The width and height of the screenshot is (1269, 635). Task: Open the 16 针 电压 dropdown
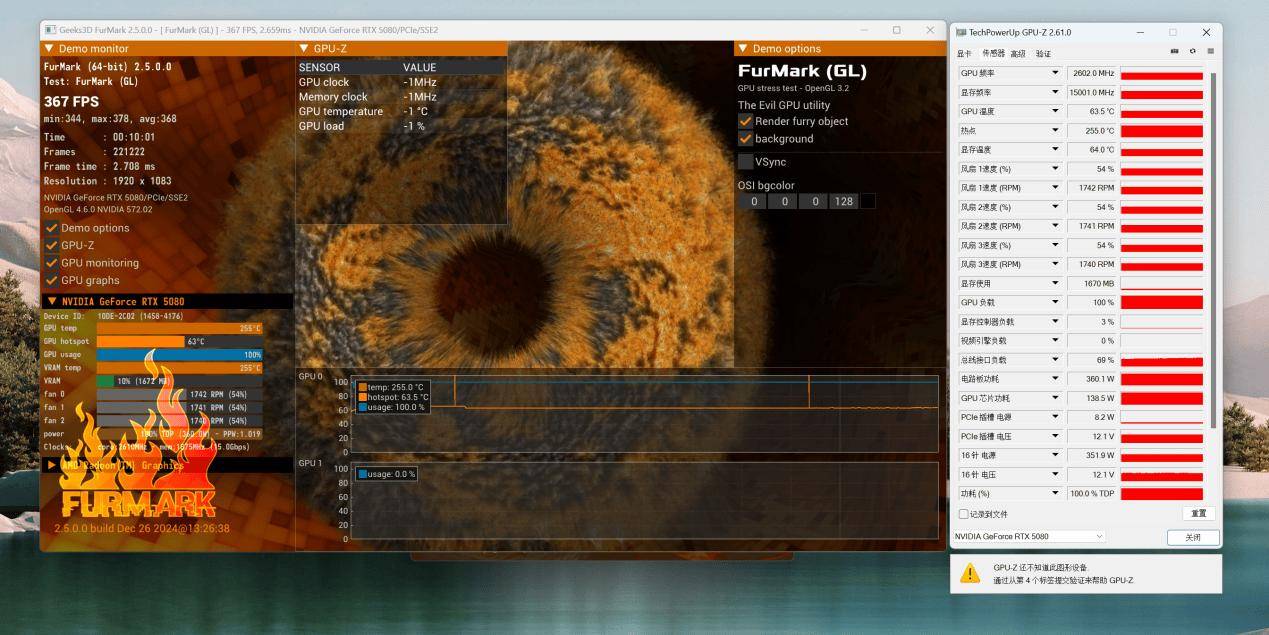pyautogui.click(x=1055, y=475)
